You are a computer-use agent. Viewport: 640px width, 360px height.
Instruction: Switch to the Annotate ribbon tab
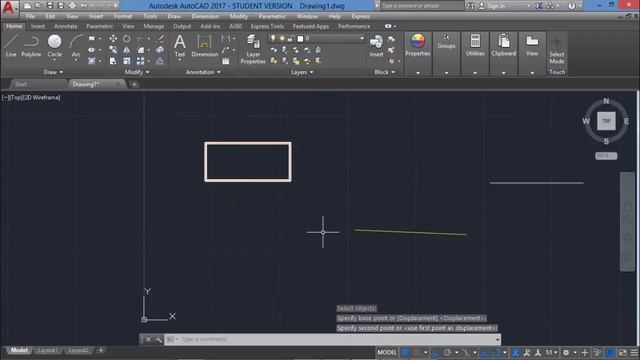pos(65,26)
